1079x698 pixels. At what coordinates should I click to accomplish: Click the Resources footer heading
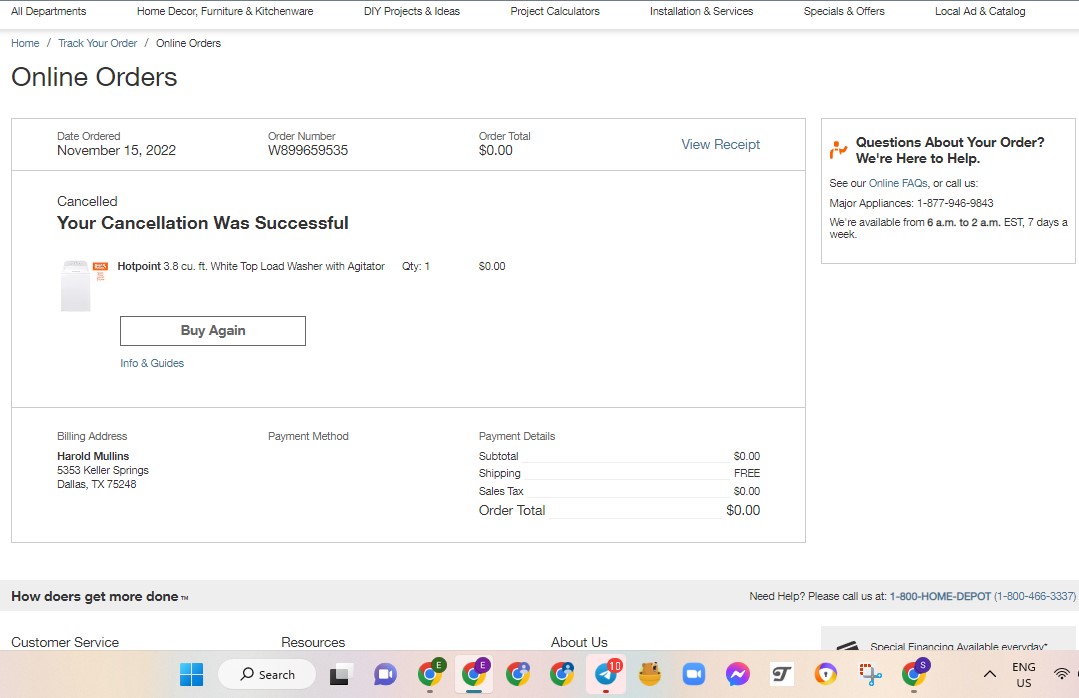coord(313,642)
